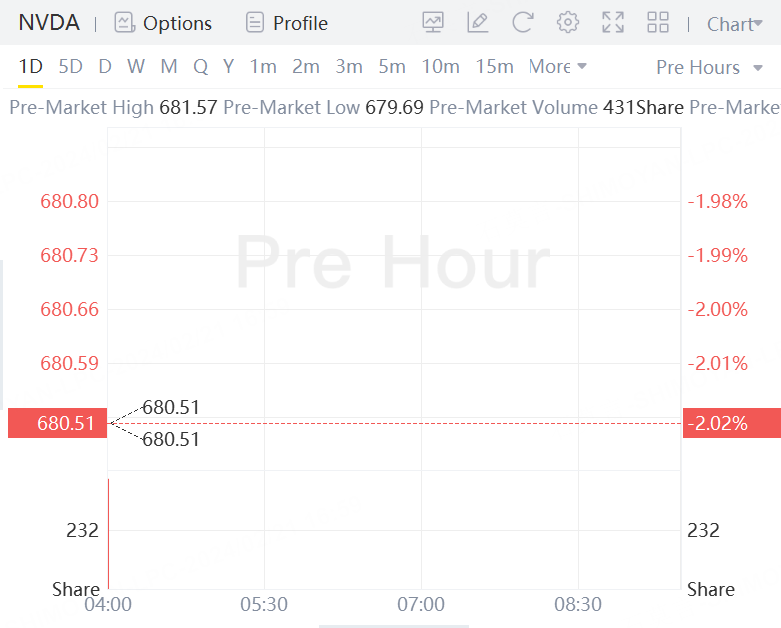Open the Pre Hours session dropdown

709,67
